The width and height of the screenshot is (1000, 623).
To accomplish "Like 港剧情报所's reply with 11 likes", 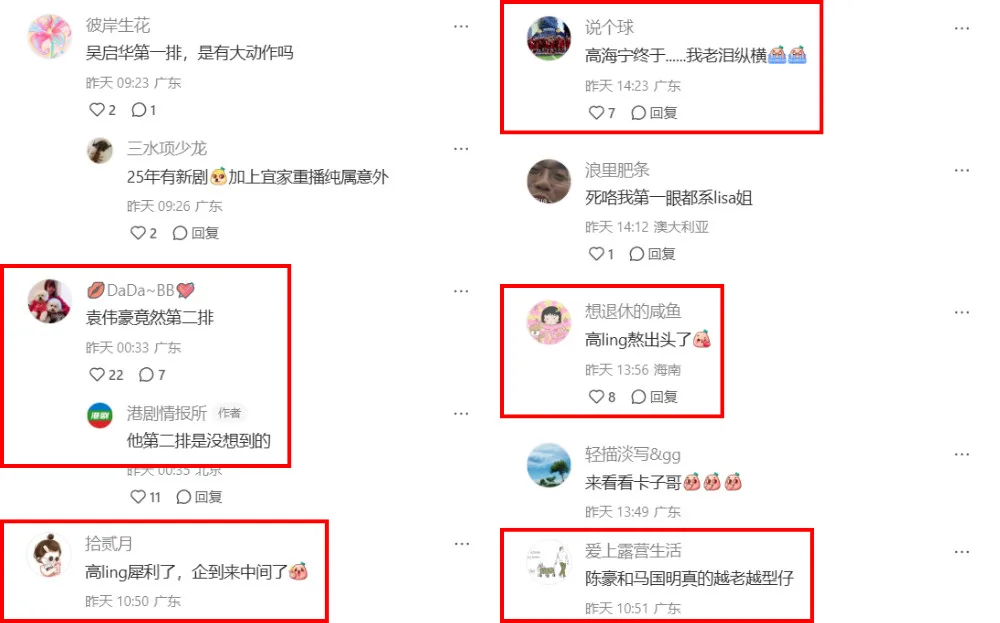I will click(145, 497).
